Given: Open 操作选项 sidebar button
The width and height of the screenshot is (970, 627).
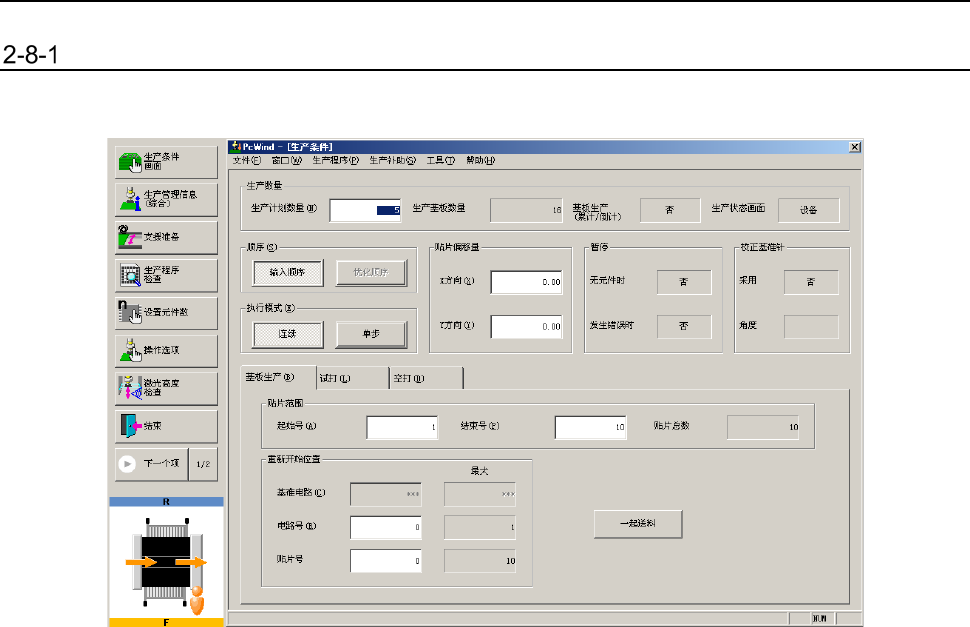Looking at the screenshot, I should [166, 351].
